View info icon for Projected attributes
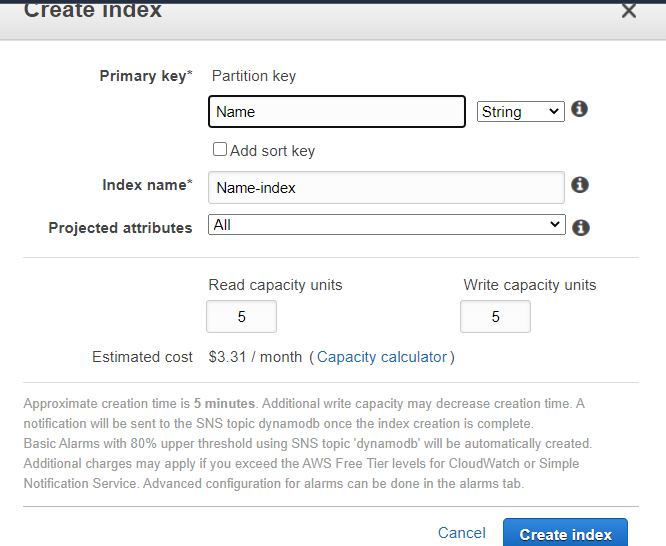Image resolution: width=666 pixels, height=546 pixels. click(580, 227)
